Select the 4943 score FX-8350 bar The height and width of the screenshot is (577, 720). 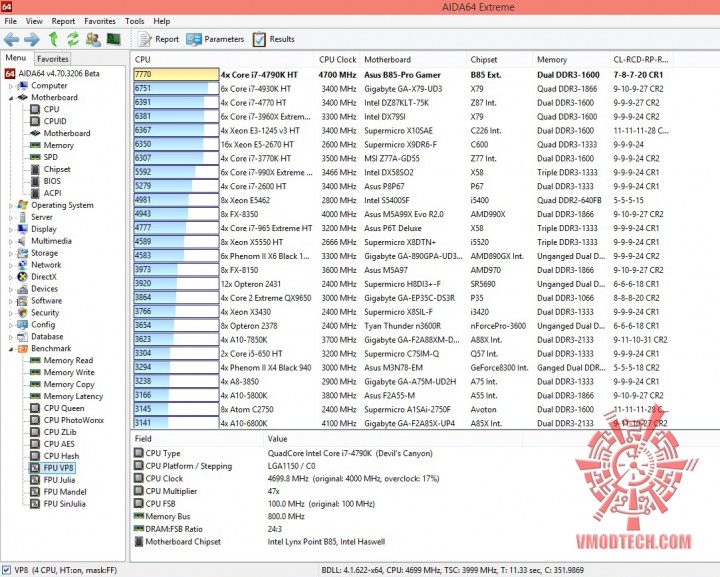click(x=176, y=214)
